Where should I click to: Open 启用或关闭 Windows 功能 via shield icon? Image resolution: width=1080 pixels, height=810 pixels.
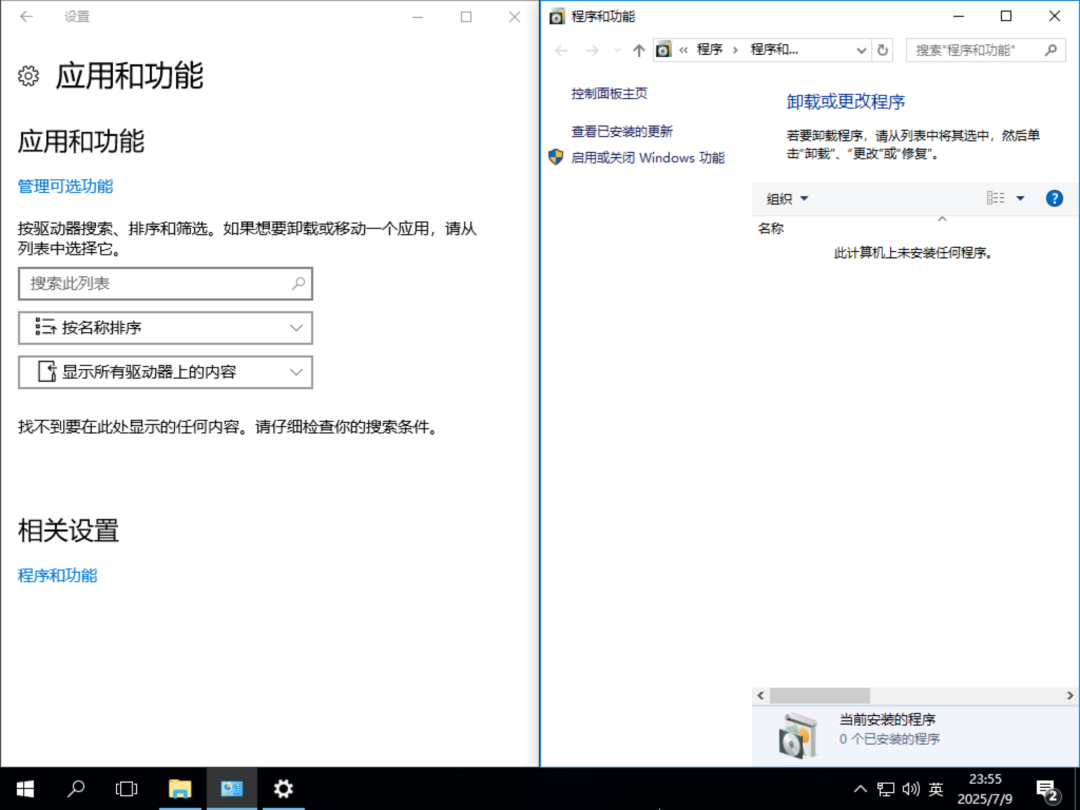646,157
